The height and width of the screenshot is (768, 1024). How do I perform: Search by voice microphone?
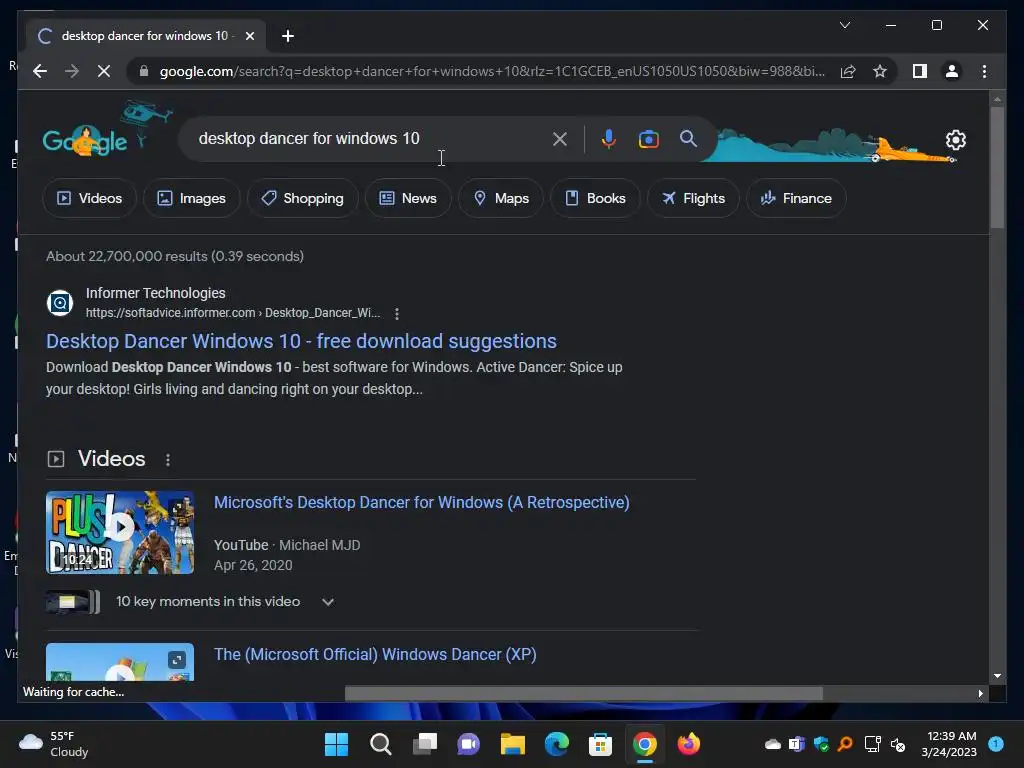pos(608,138)
